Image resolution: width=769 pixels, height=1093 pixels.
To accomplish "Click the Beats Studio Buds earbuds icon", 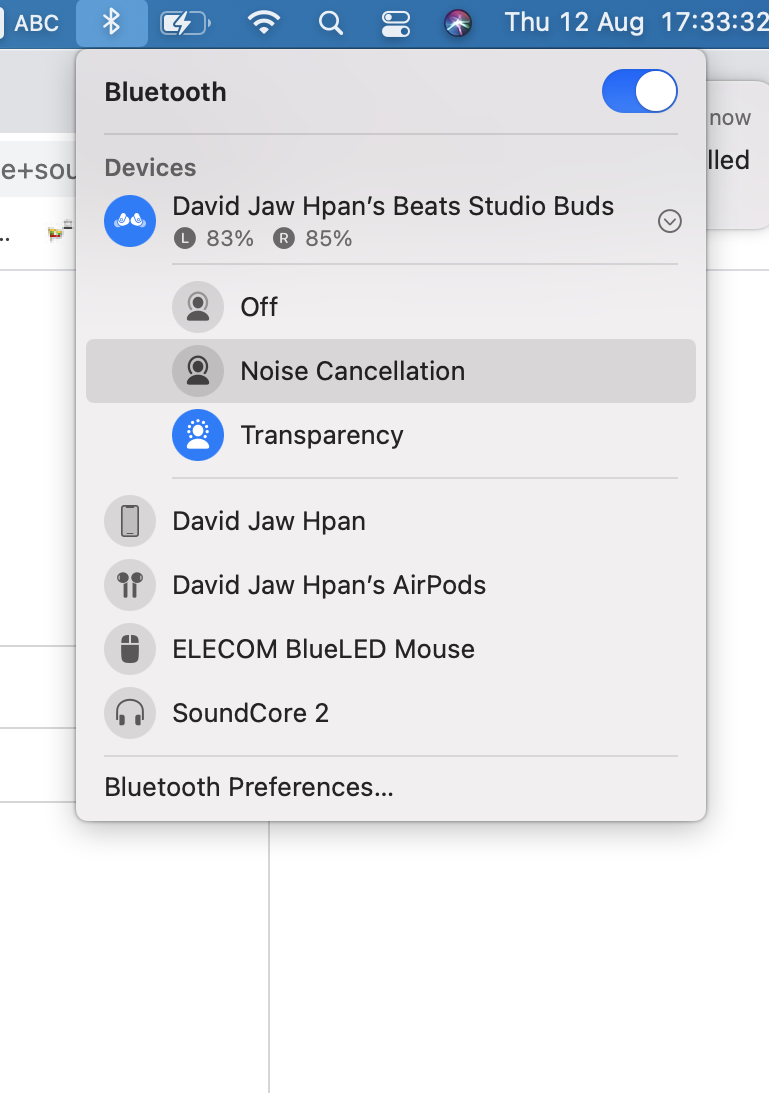I will click(x=130, y=221).
